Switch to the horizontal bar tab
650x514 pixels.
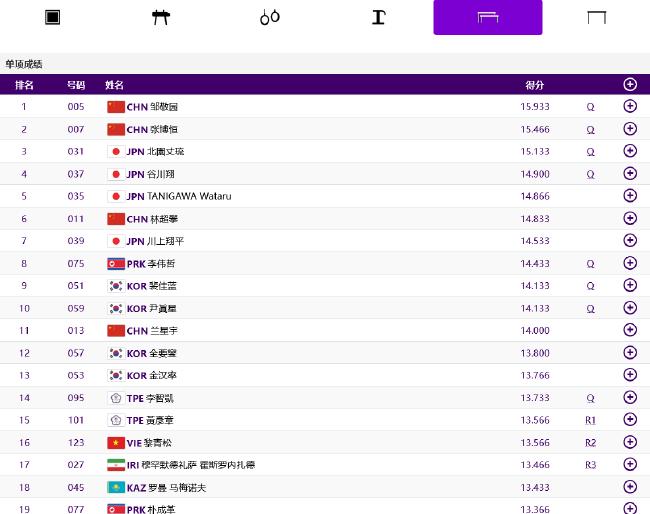[x=597, y=17]
